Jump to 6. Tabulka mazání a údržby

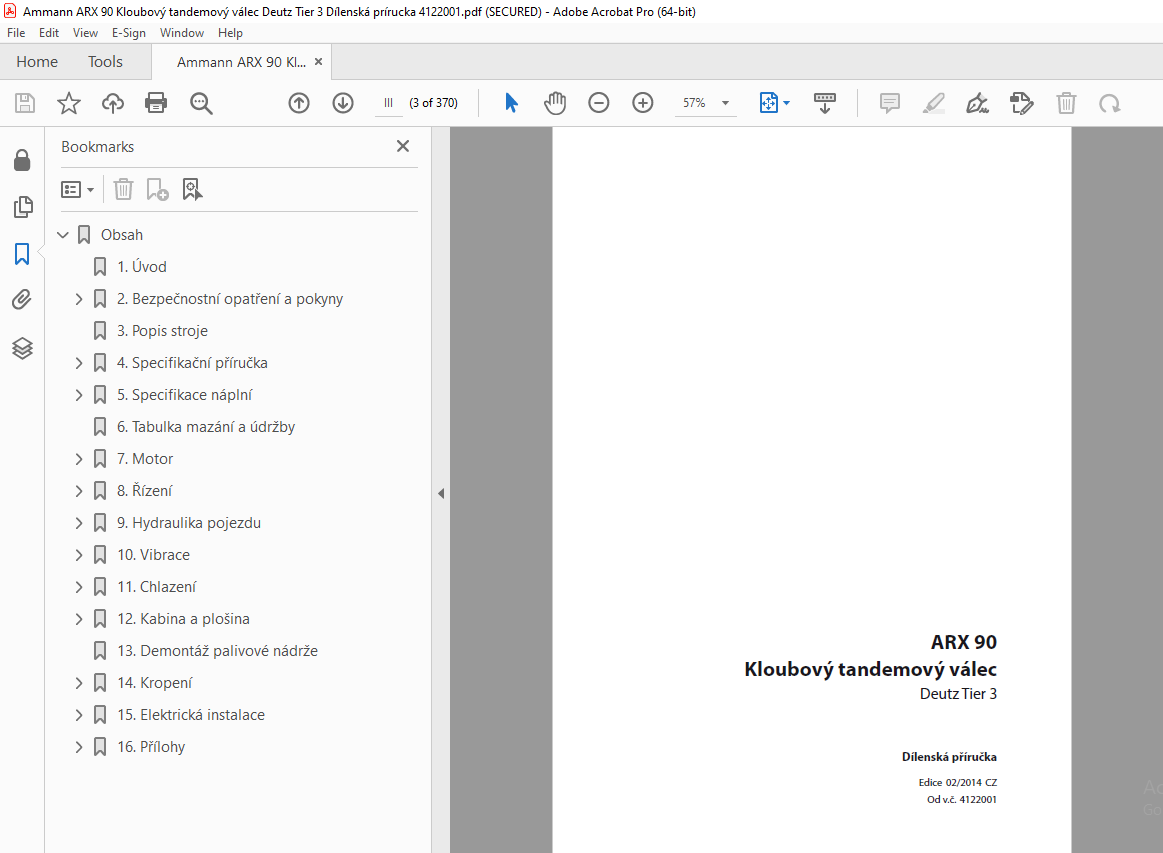tap(206, 427)
